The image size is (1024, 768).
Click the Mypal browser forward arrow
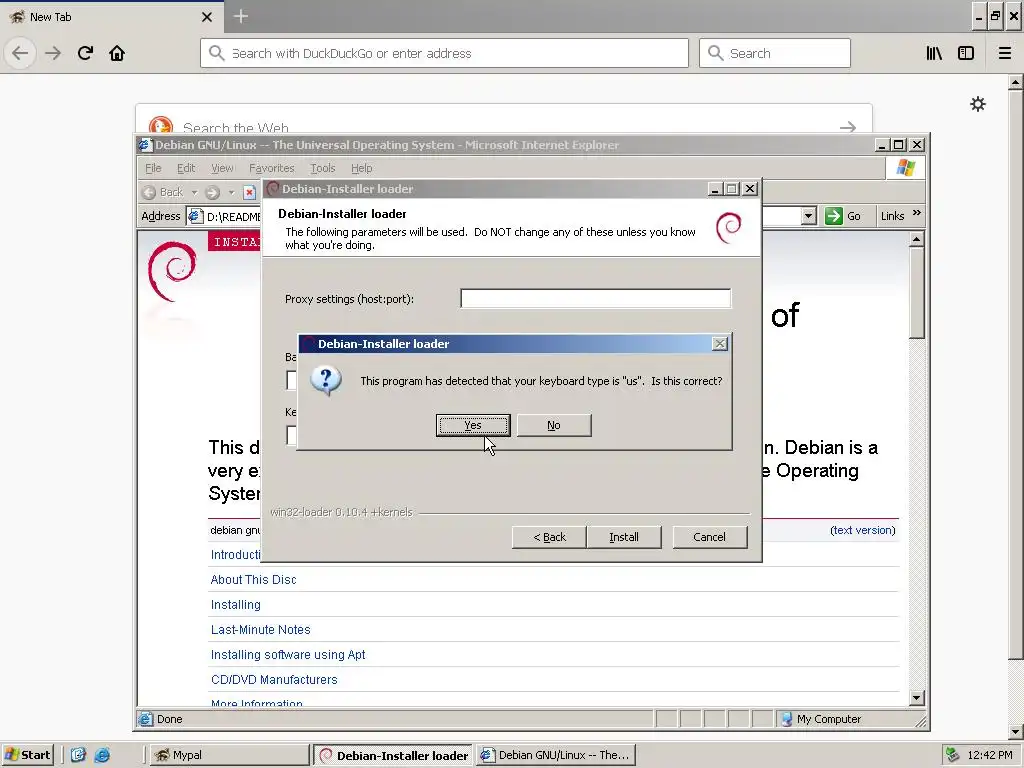[x=53, y=53]
